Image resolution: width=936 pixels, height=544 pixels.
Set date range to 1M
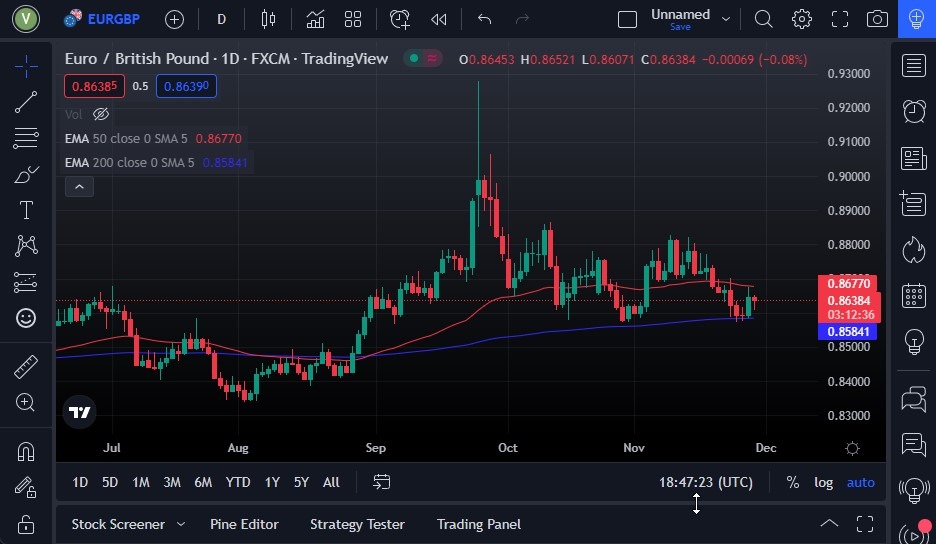[141, 482]
